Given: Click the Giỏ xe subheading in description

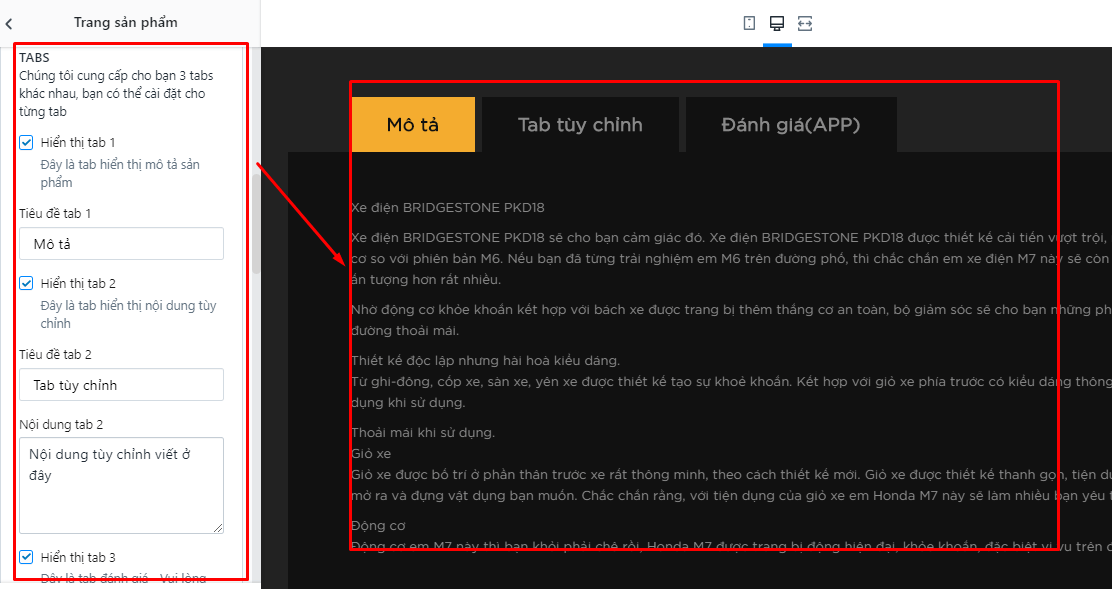Looking at the screenshot, I should (x=371, y=454).
